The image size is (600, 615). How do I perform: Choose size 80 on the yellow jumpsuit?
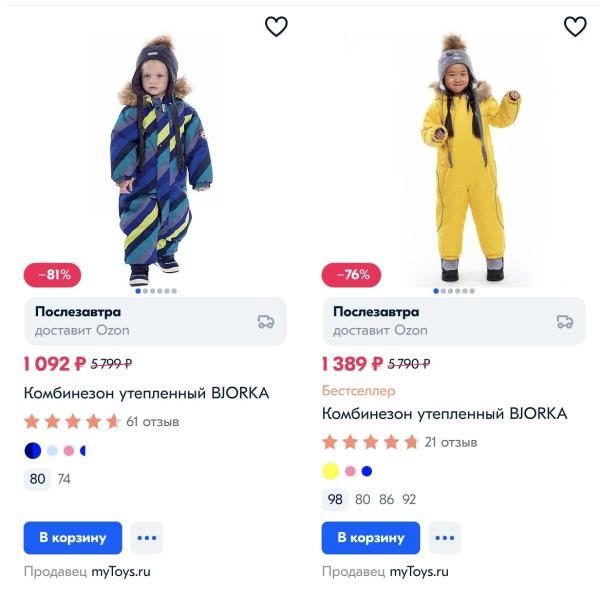coord(363,499)
